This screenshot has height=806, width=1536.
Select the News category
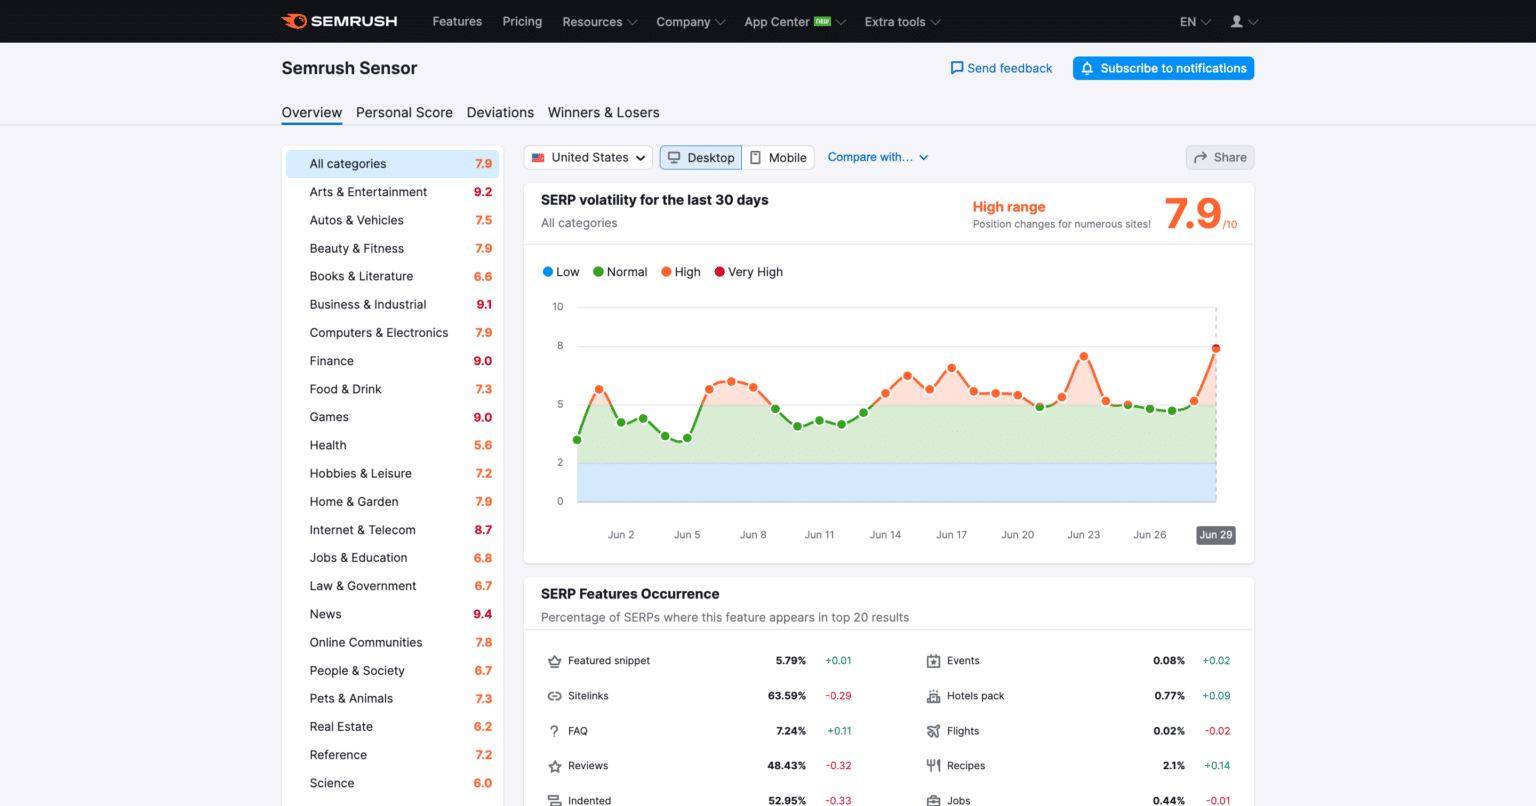[x=392, y=614]
